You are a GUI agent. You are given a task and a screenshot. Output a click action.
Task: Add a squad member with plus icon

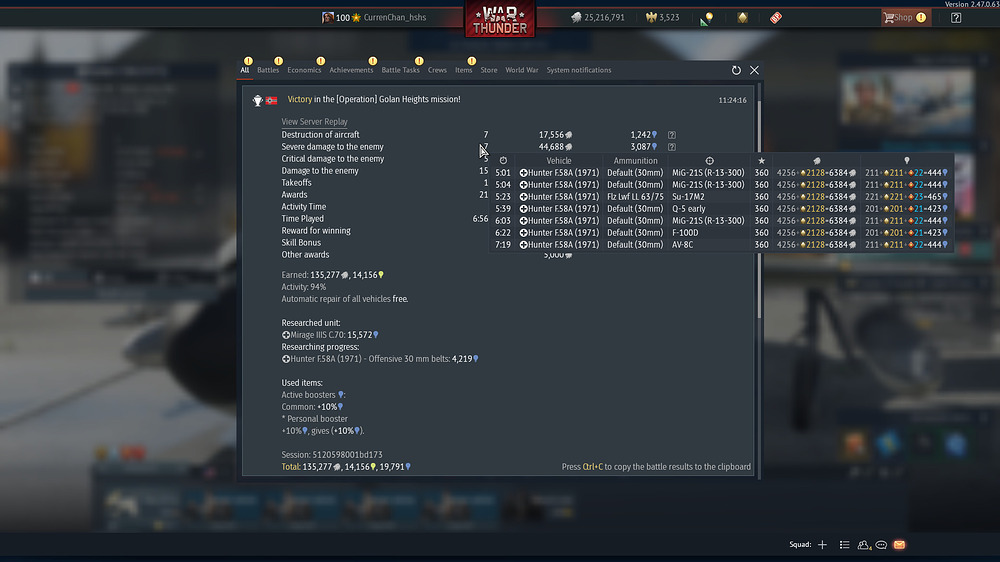point(823,545)
